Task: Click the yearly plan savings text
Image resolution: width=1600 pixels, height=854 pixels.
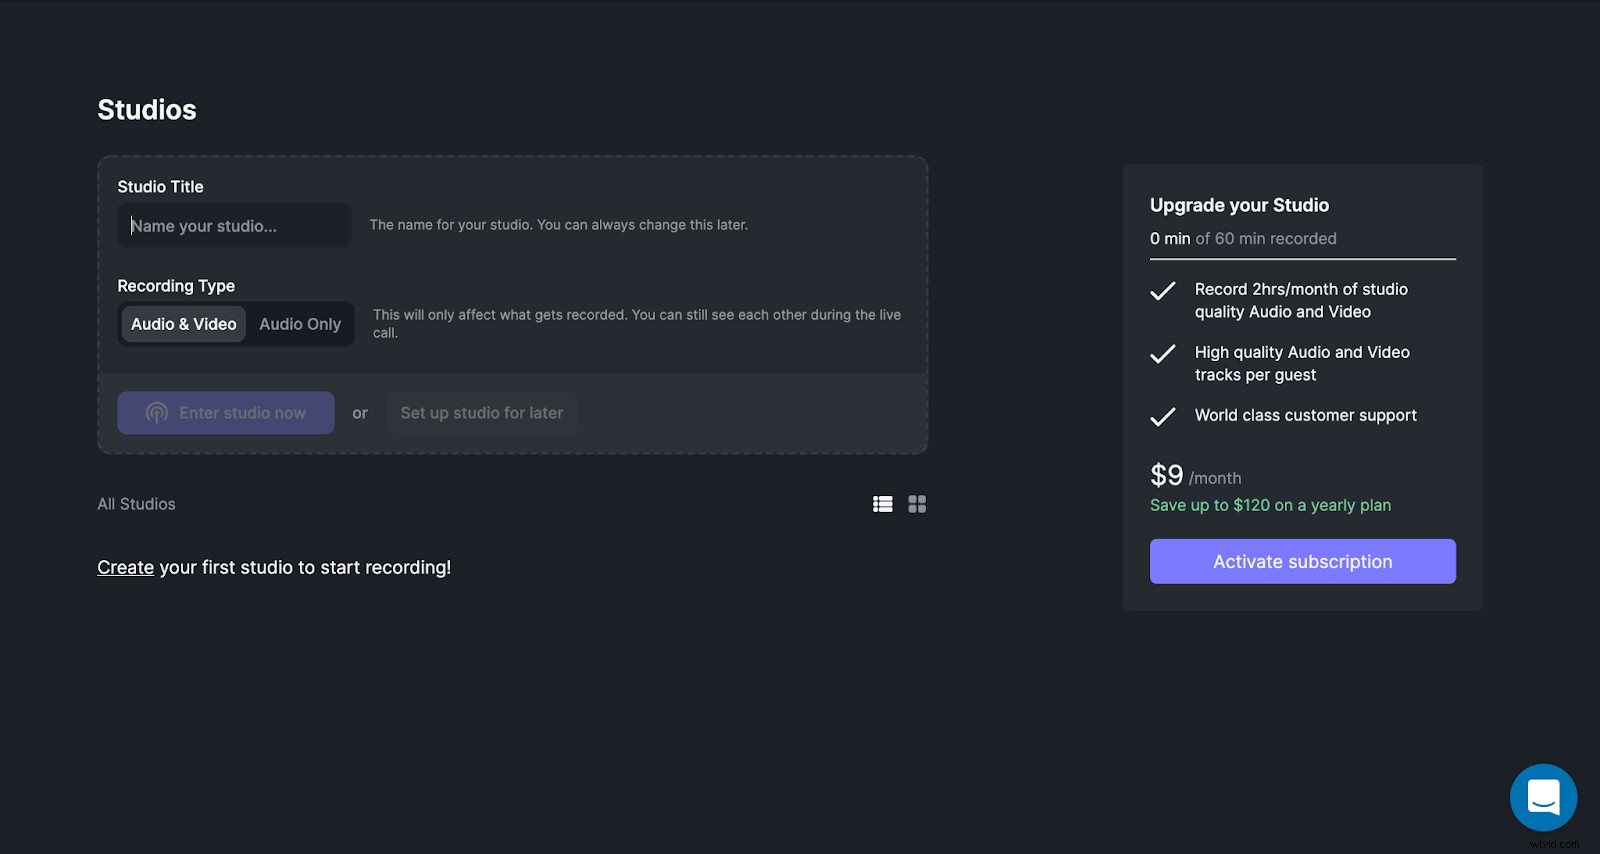Action: [x=1270, y=505]
